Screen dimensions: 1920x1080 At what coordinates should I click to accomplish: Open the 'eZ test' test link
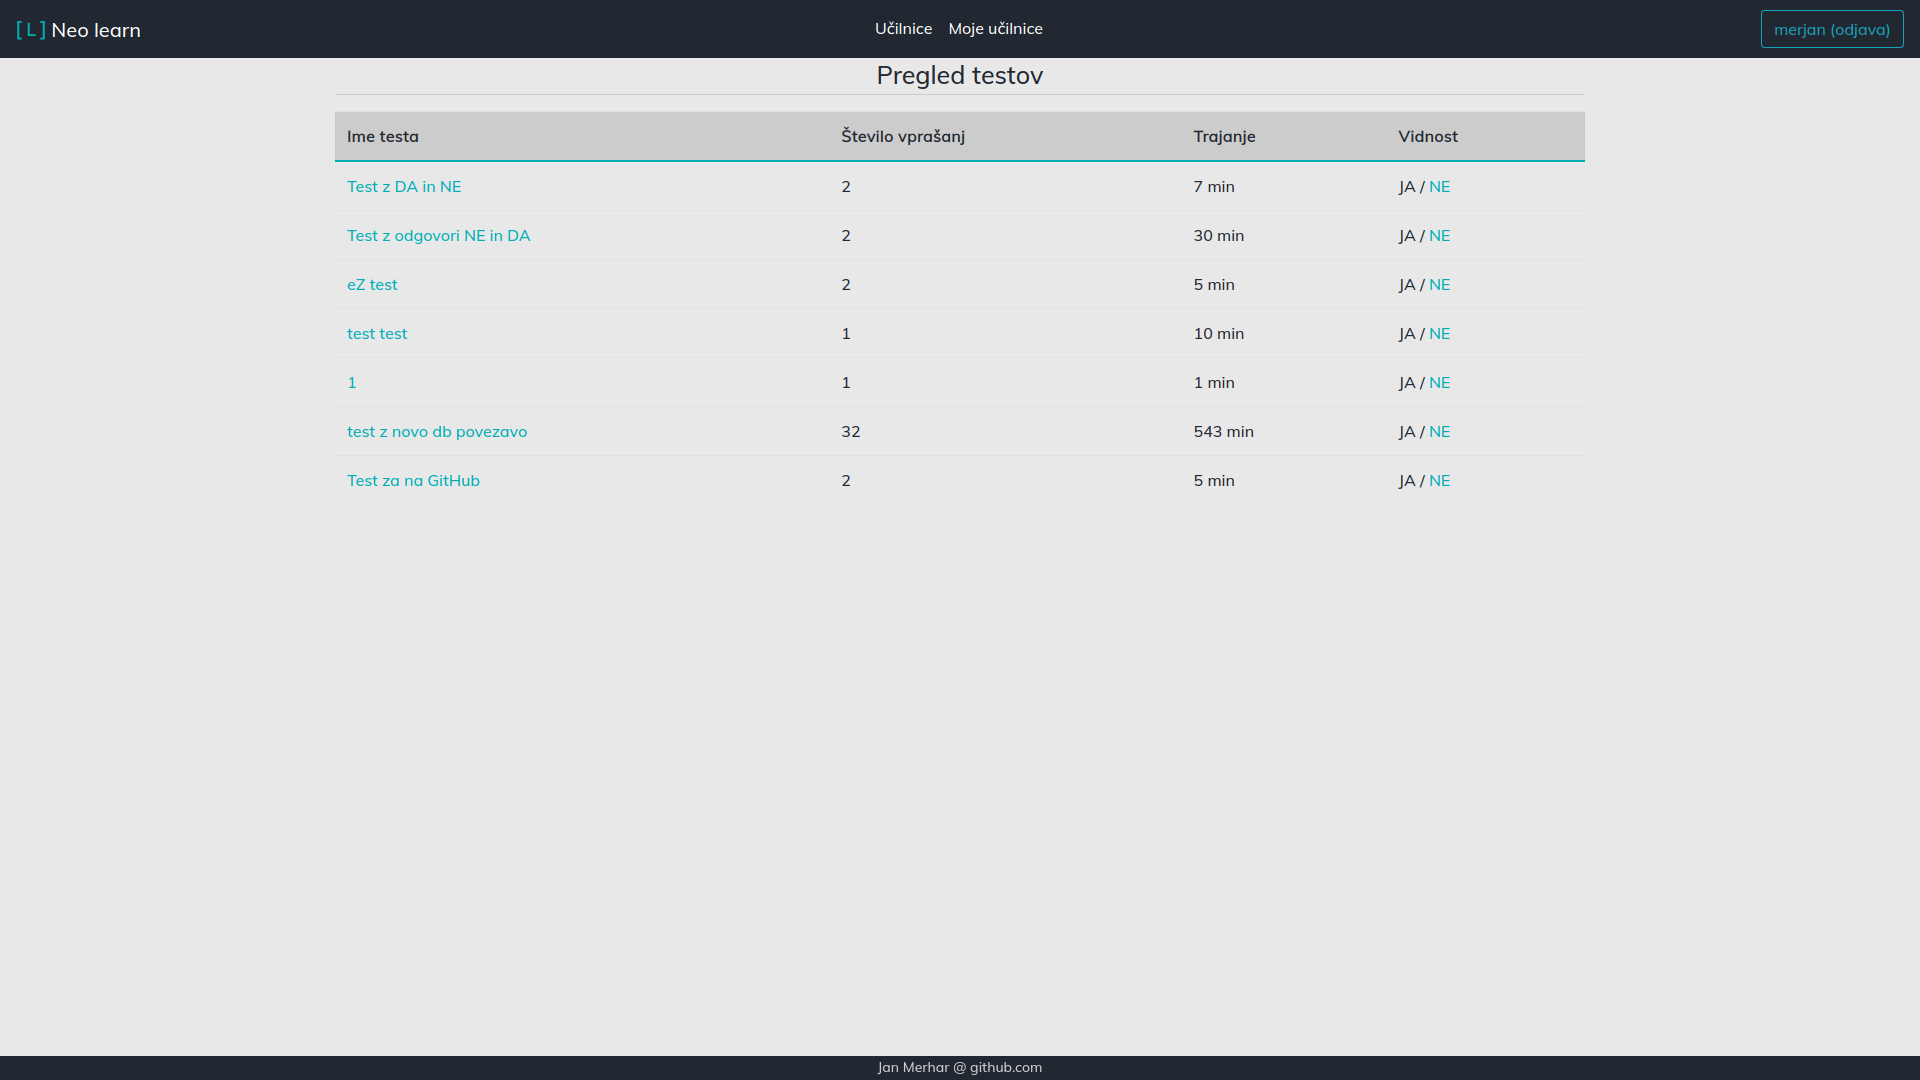point(372,285)
